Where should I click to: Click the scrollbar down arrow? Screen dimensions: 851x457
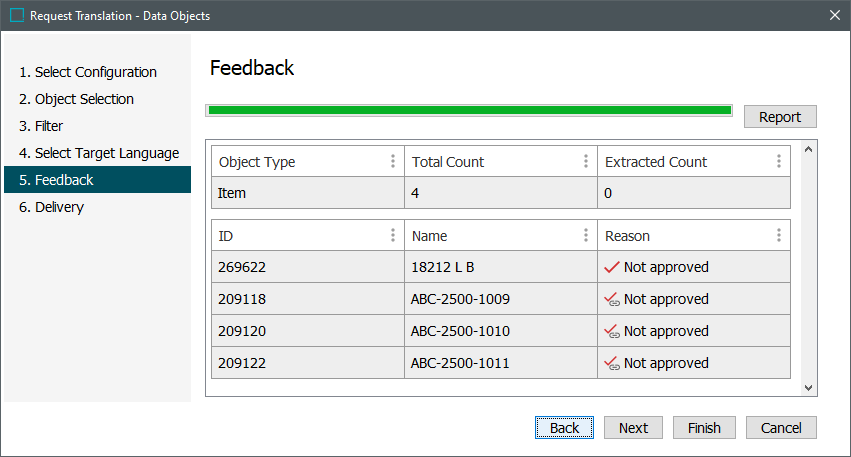click(x=810, y=388)
